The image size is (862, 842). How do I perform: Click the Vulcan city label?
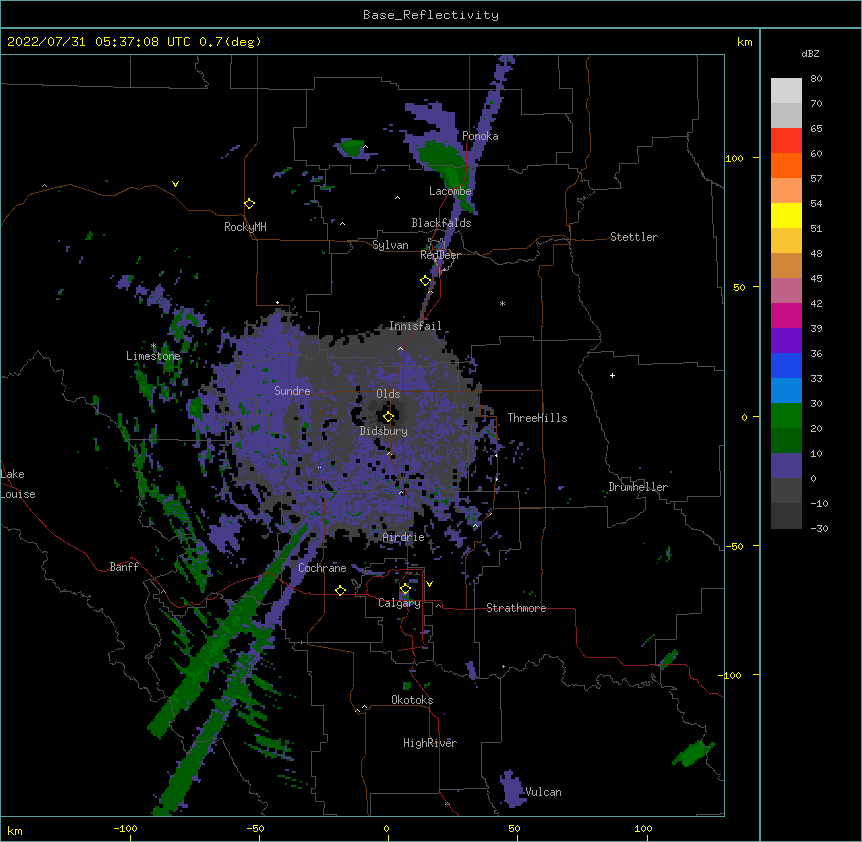point(543,792)
